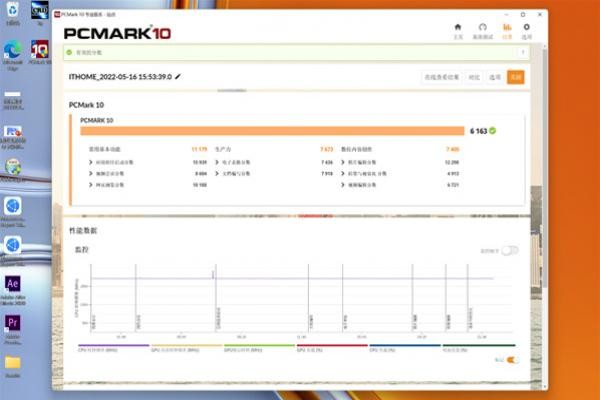Open the yellow folder on the desktop
The height and width of the screenshot is (400, 600).
[13, 366]
